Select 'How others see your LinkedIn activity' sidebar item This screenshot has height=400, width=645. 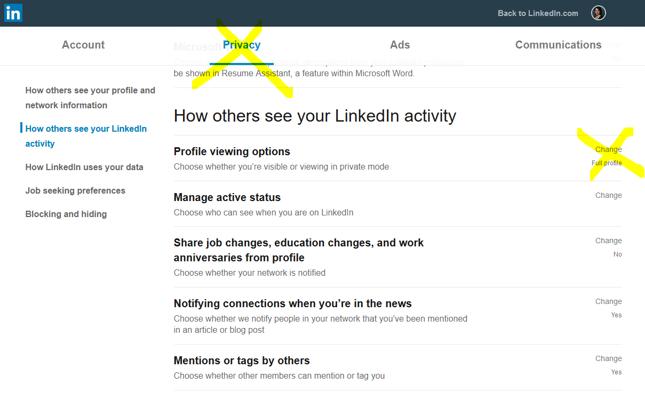point(86,136)
